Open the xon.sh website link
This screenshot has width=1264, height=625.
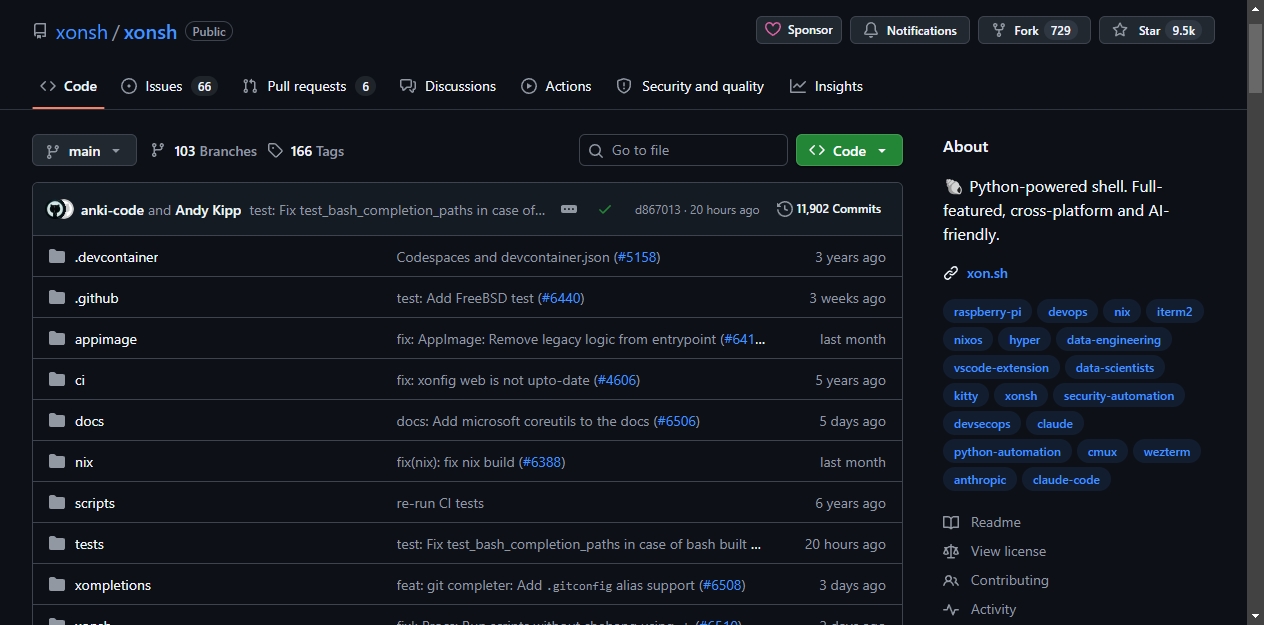pos(987,273)
